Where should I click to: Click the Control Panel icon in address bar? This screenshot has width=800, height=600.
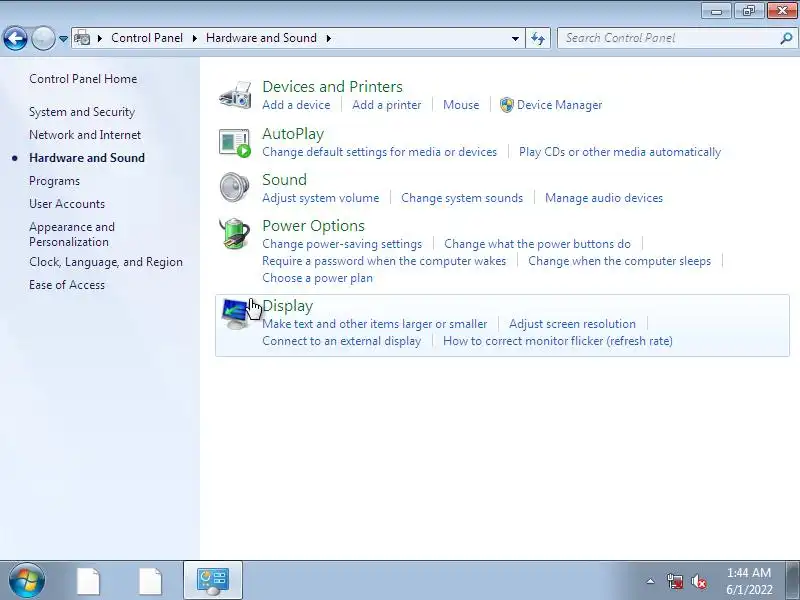pos(82,38)
